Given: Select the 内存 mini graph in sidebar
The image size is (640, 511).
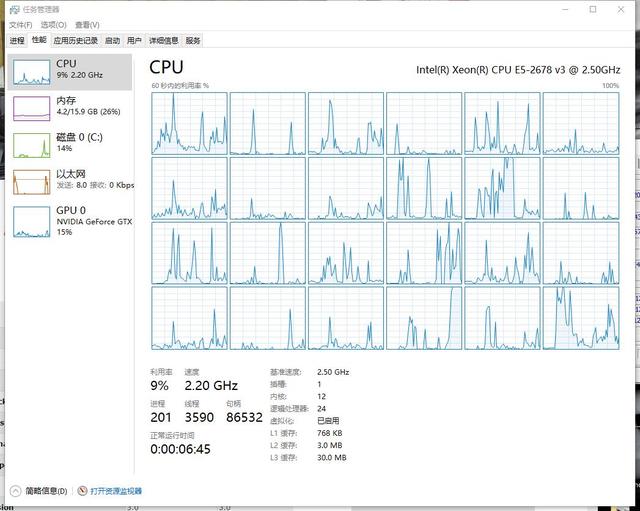Looking at the screenshot, I should pos(31,109).
